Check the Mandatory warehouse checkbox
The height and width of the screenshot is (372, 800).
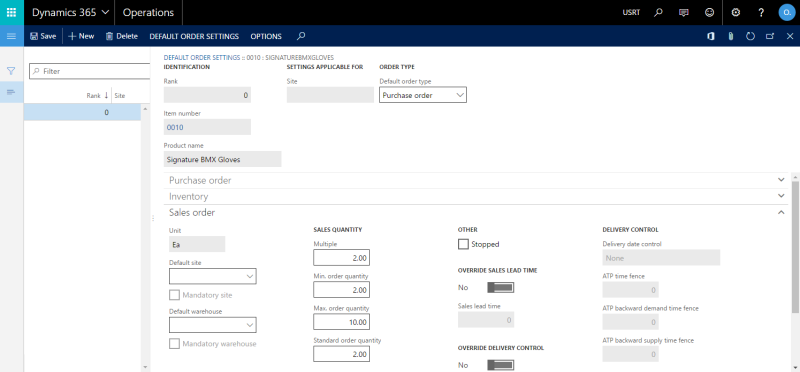click(174, 343)
